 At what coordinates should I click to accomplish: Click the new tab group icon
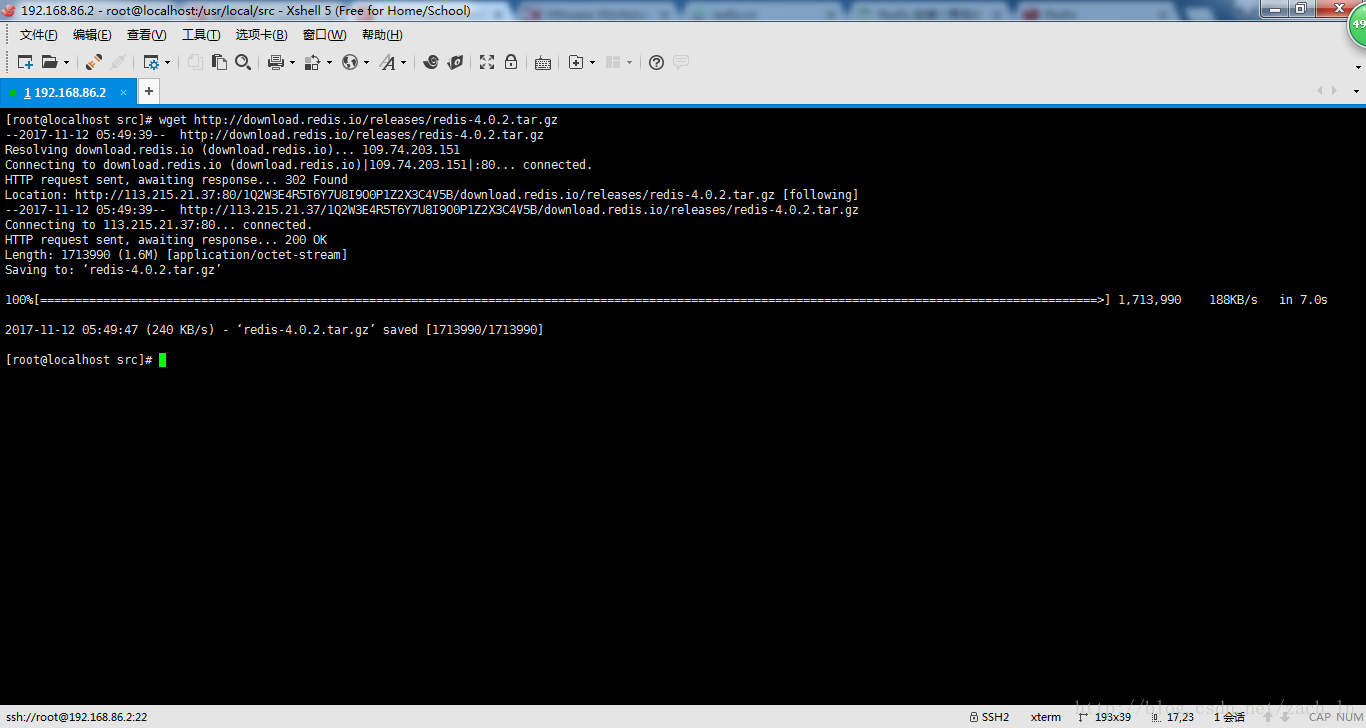coord(576,62)
